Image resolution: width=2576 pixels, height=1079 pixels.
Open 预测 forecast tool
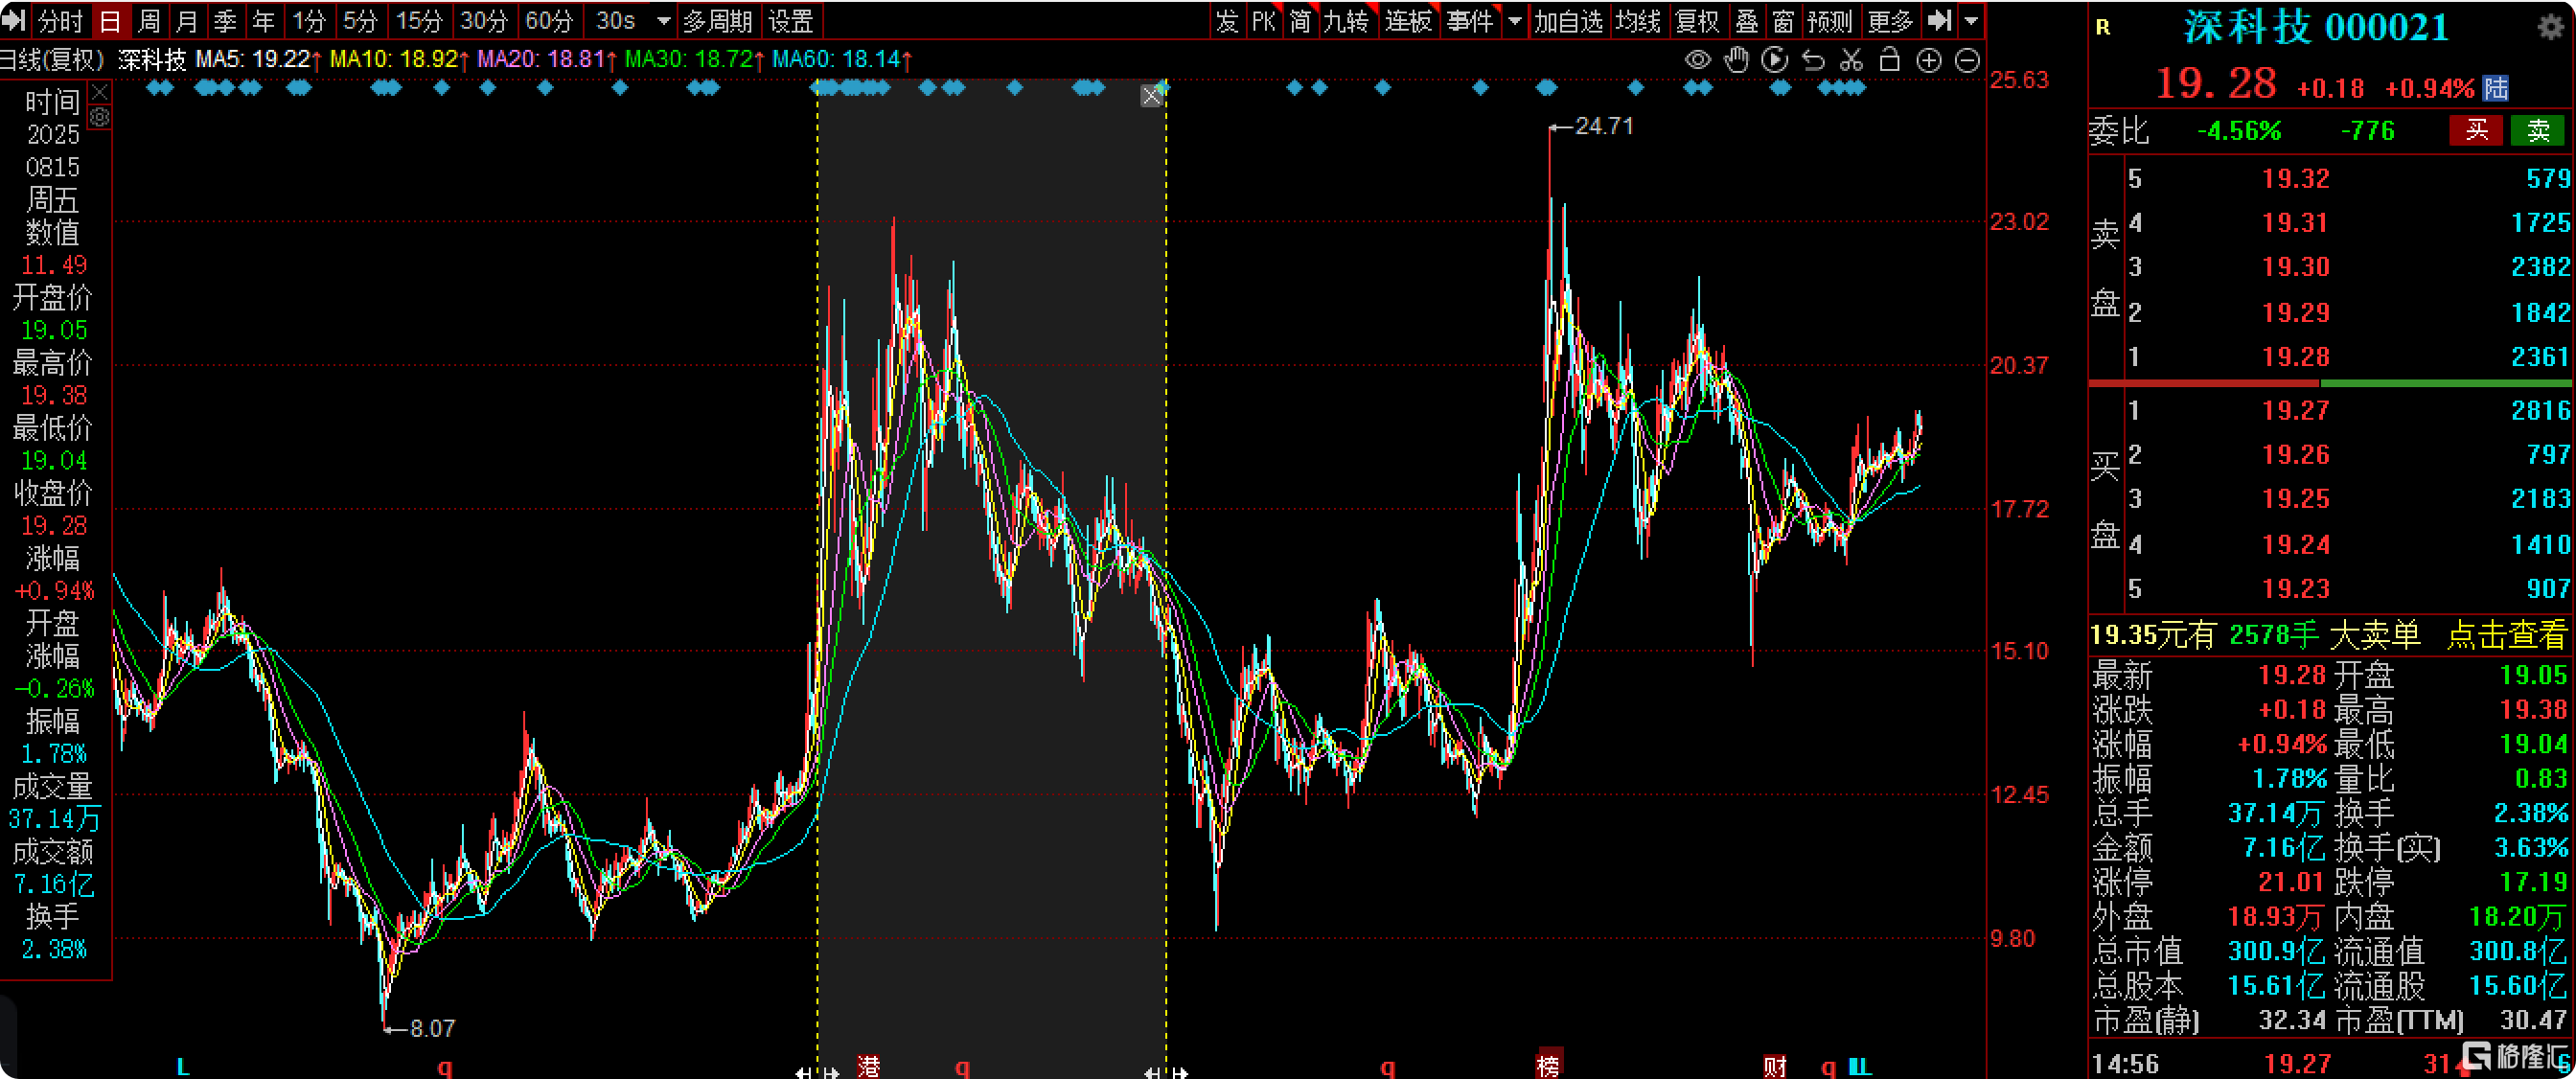pos(1830,20)
